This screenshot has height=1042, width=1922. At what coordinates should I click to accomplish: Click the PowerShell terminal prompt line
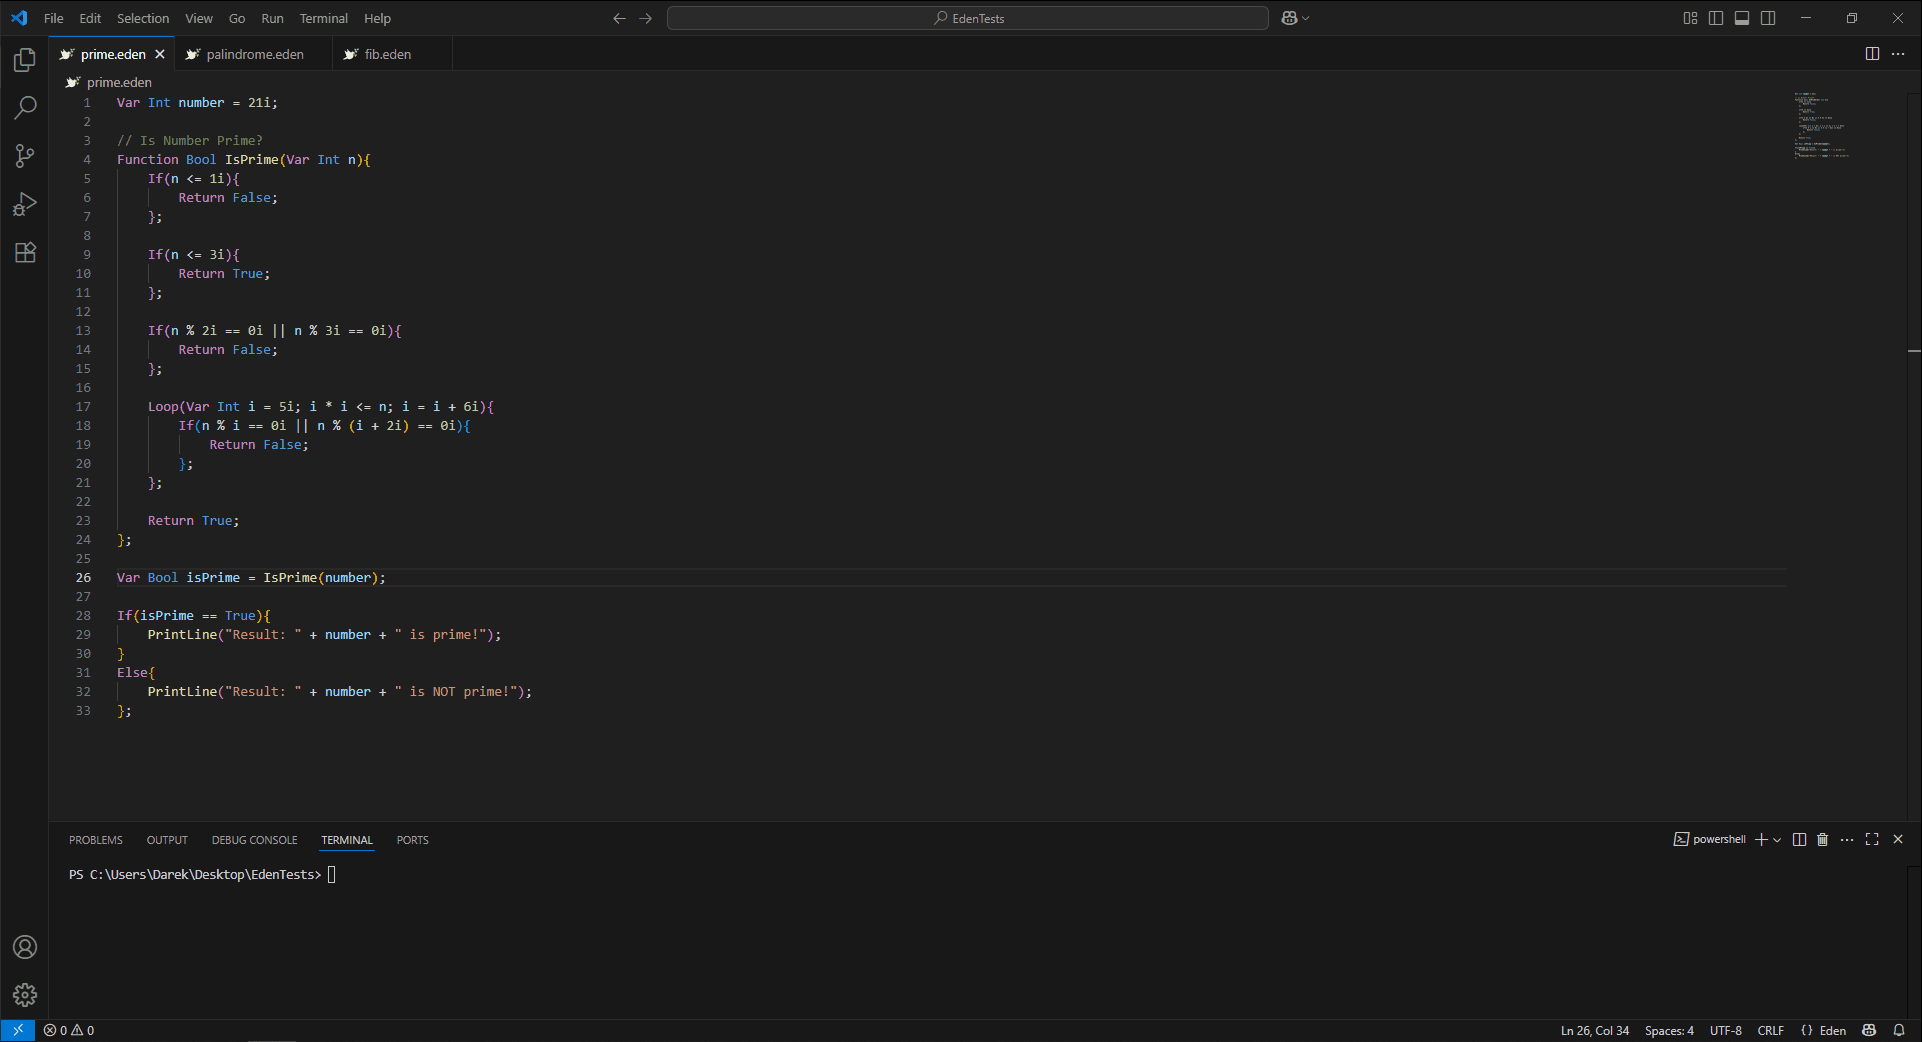[x=201, y=875]
